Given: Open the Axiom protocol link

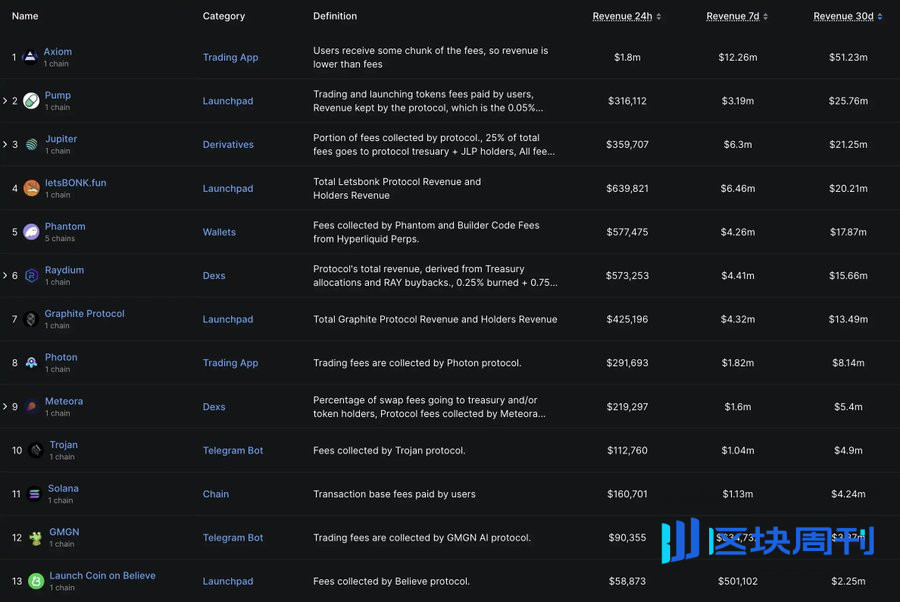Looking at the screenshot, I should tap(58, 52).
